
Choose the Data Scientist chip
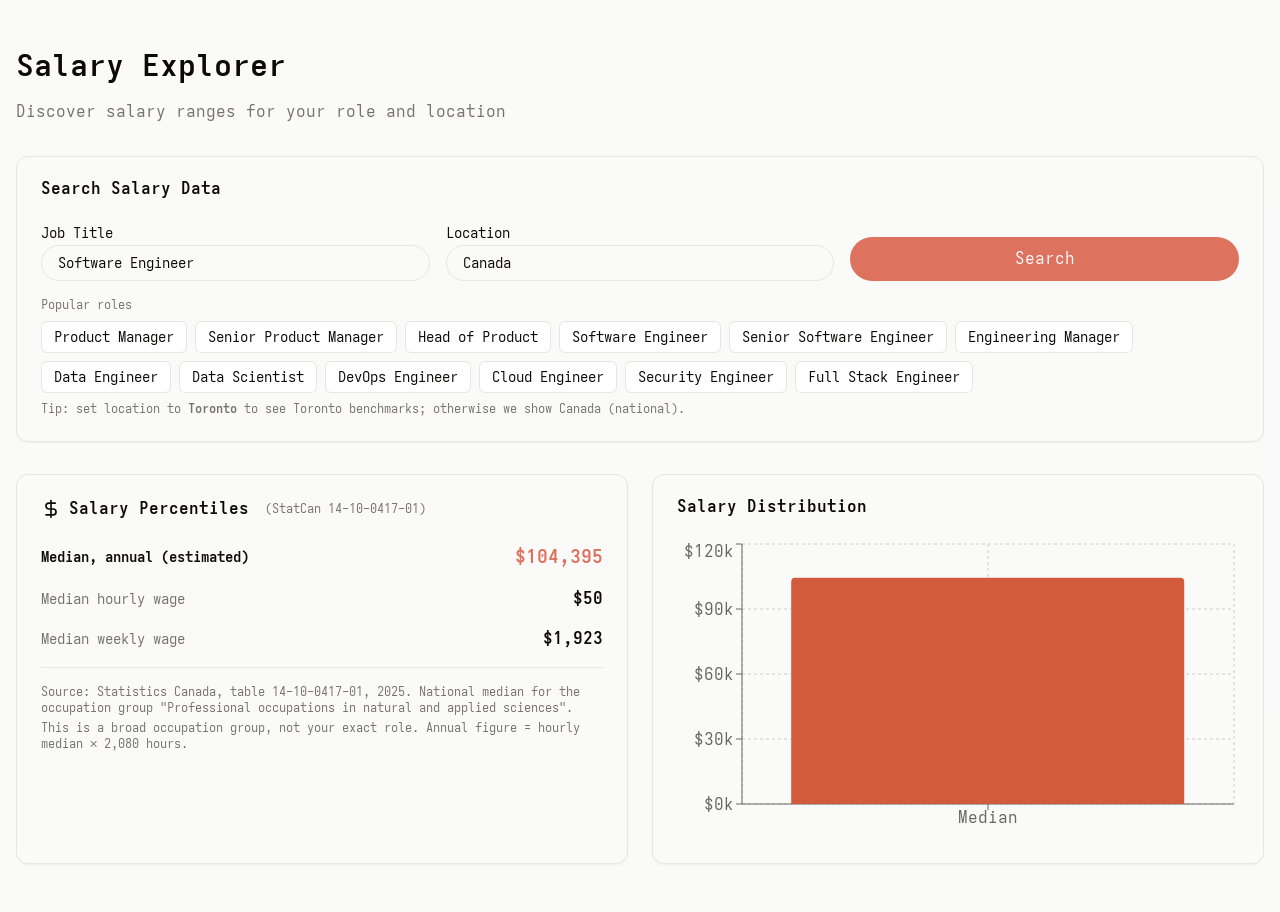pyautogui.click(x=248, y=377)
